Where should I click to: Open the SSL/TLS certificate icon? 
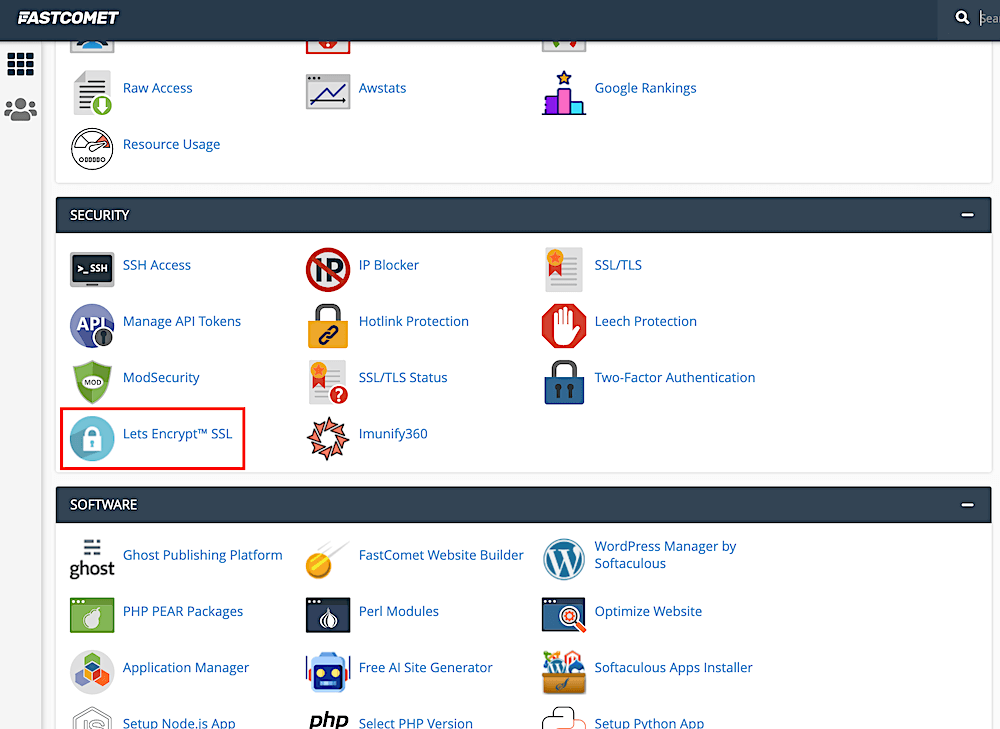coord(564,269)
